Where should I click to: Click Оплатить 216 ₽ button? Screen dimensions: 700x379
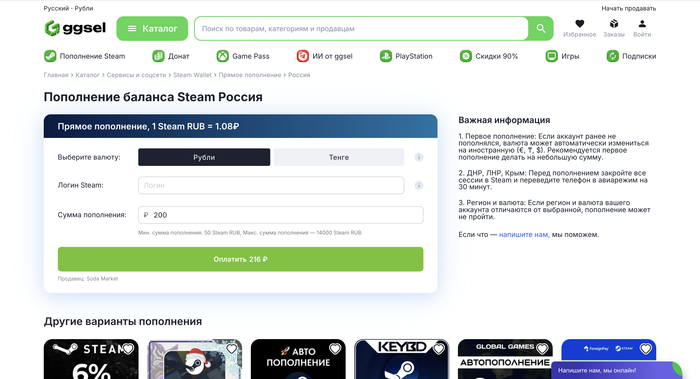tap(241, 259)
